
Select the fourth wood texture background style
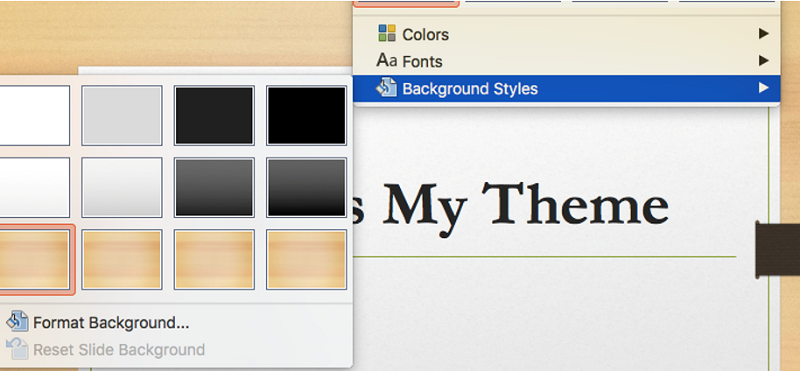tap(306, 259)
